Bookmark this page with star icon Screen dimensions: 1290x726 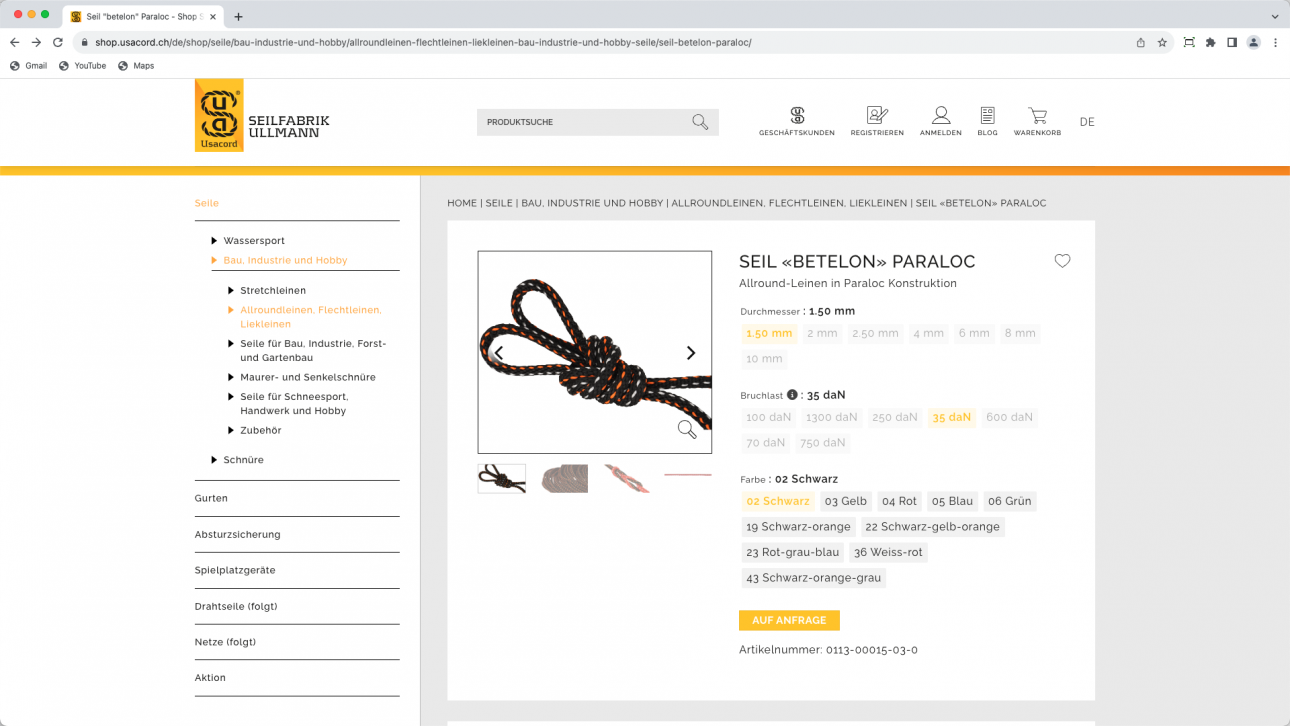point(1162,42)
